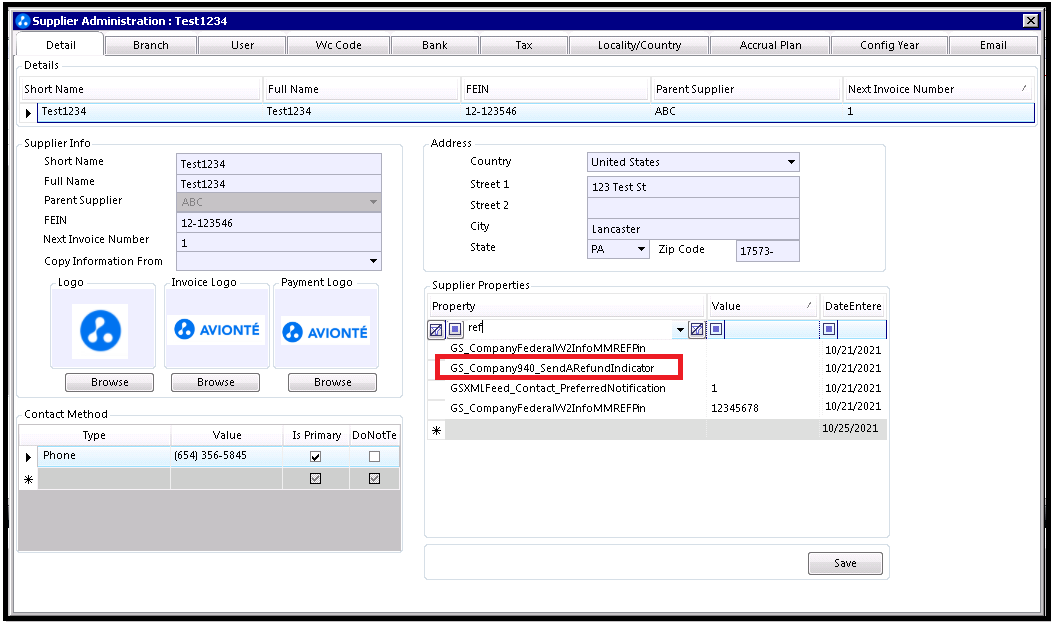Viewport: 1051px width, 624px height.
Task: Click the empty Street 2 field
Action: point(693,208)
